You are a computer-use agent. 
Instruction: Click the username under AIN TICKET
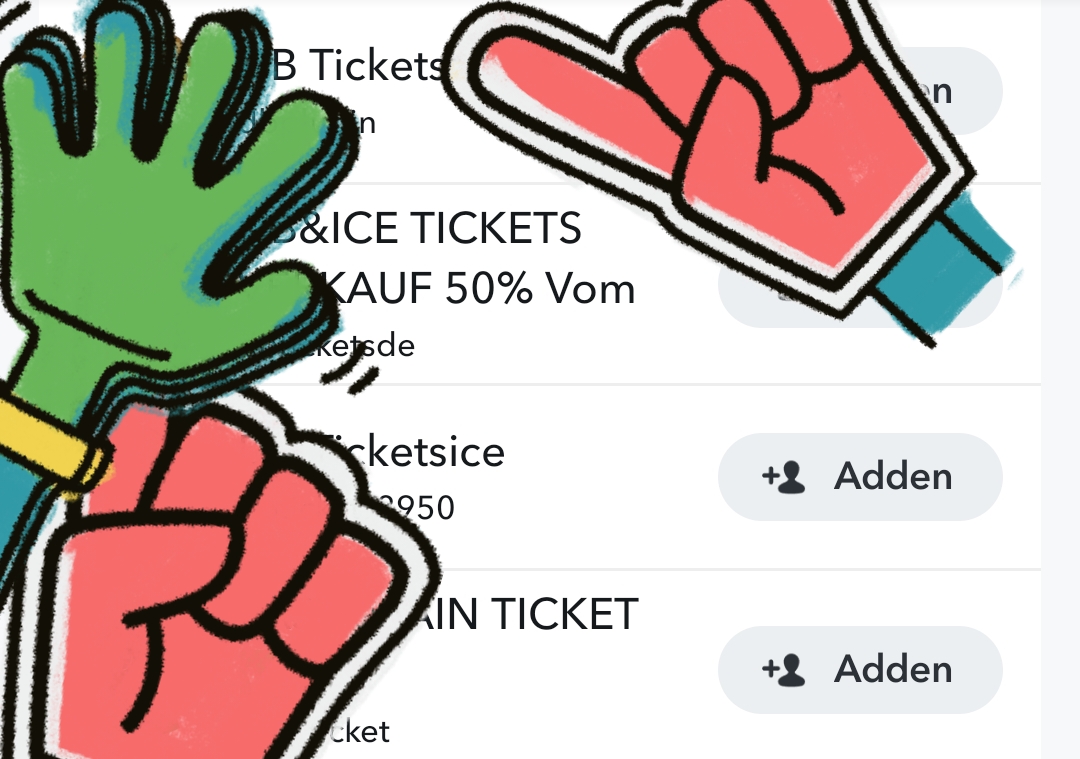click(x=358, y=731)
